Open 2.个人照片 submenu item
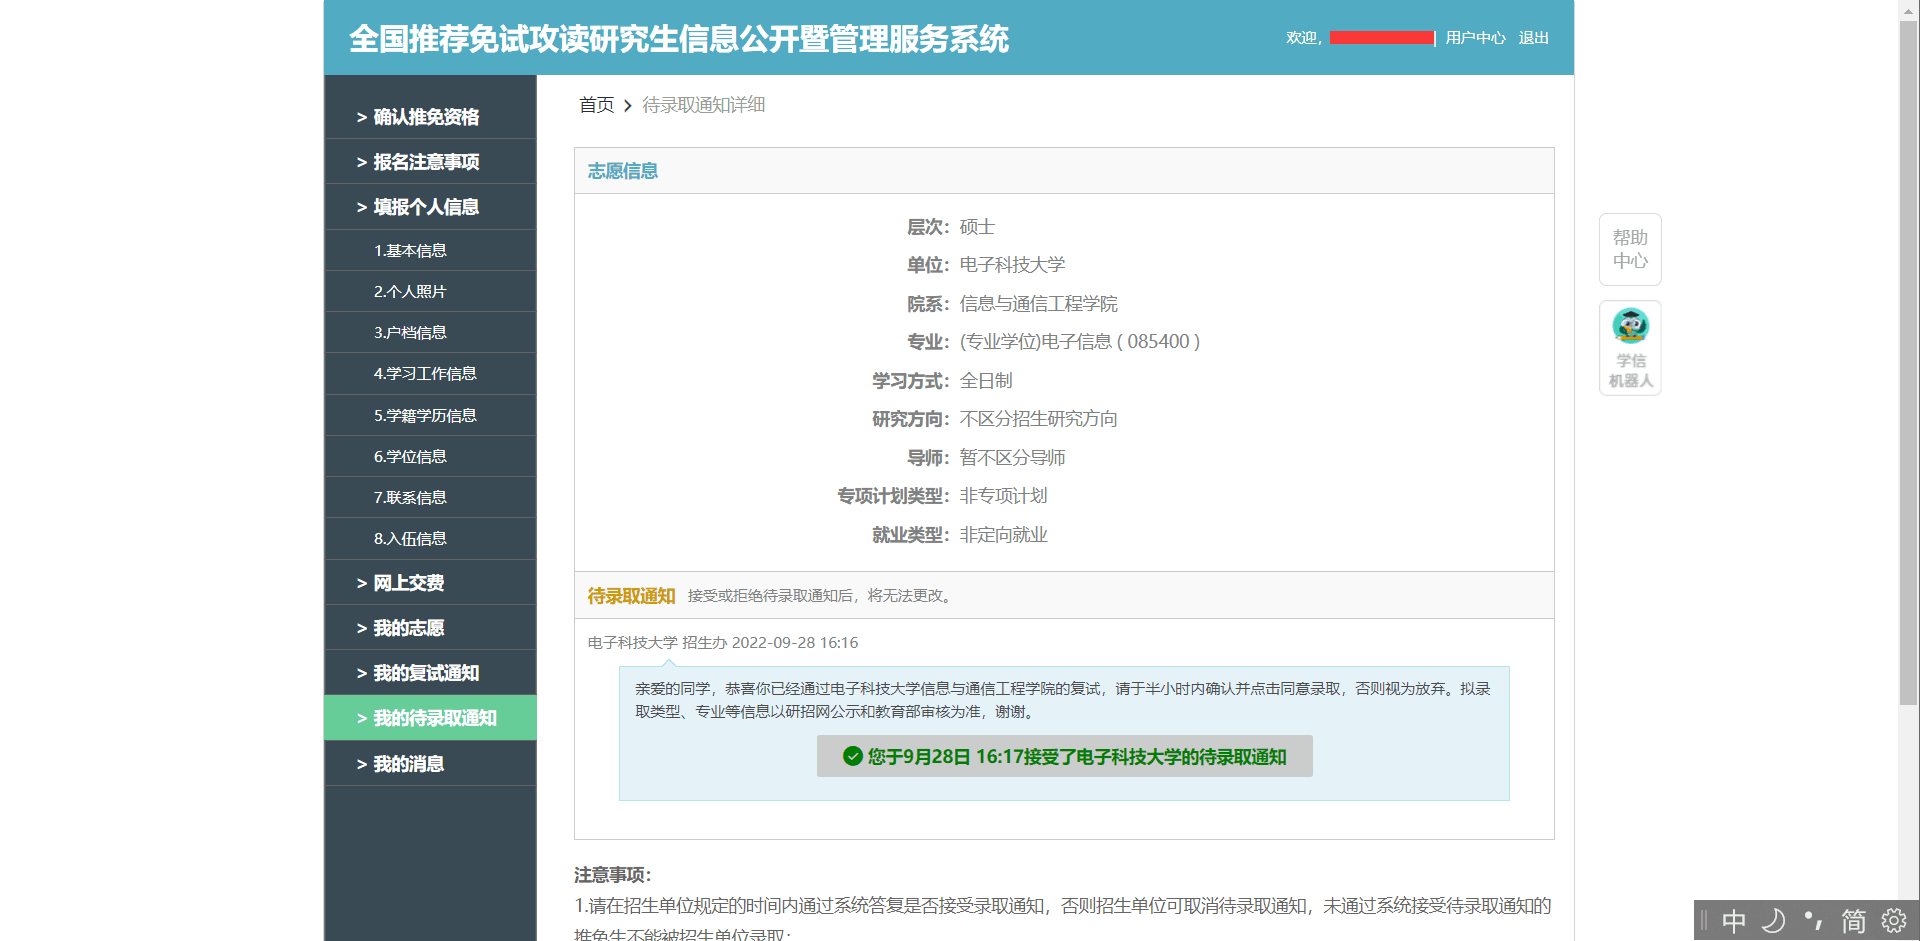This screenshot has height=941, width=1920. click(430, 291)
